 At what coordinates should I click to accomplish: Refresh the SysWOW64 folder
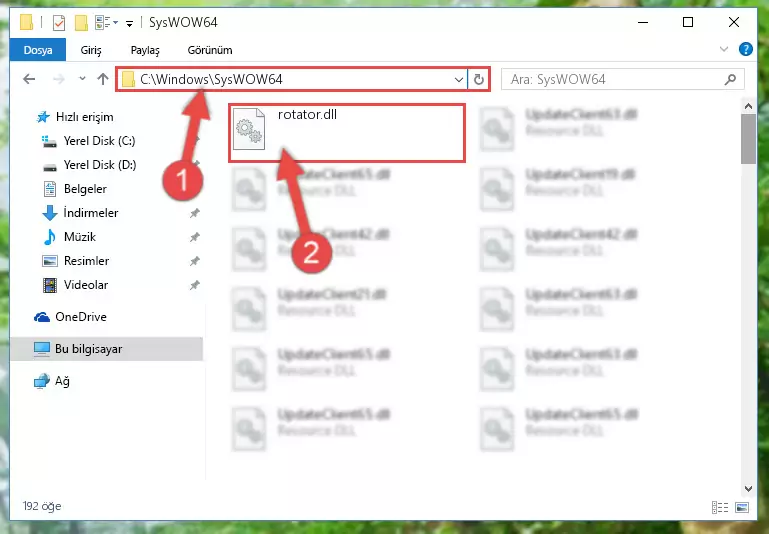click(479, 79)
